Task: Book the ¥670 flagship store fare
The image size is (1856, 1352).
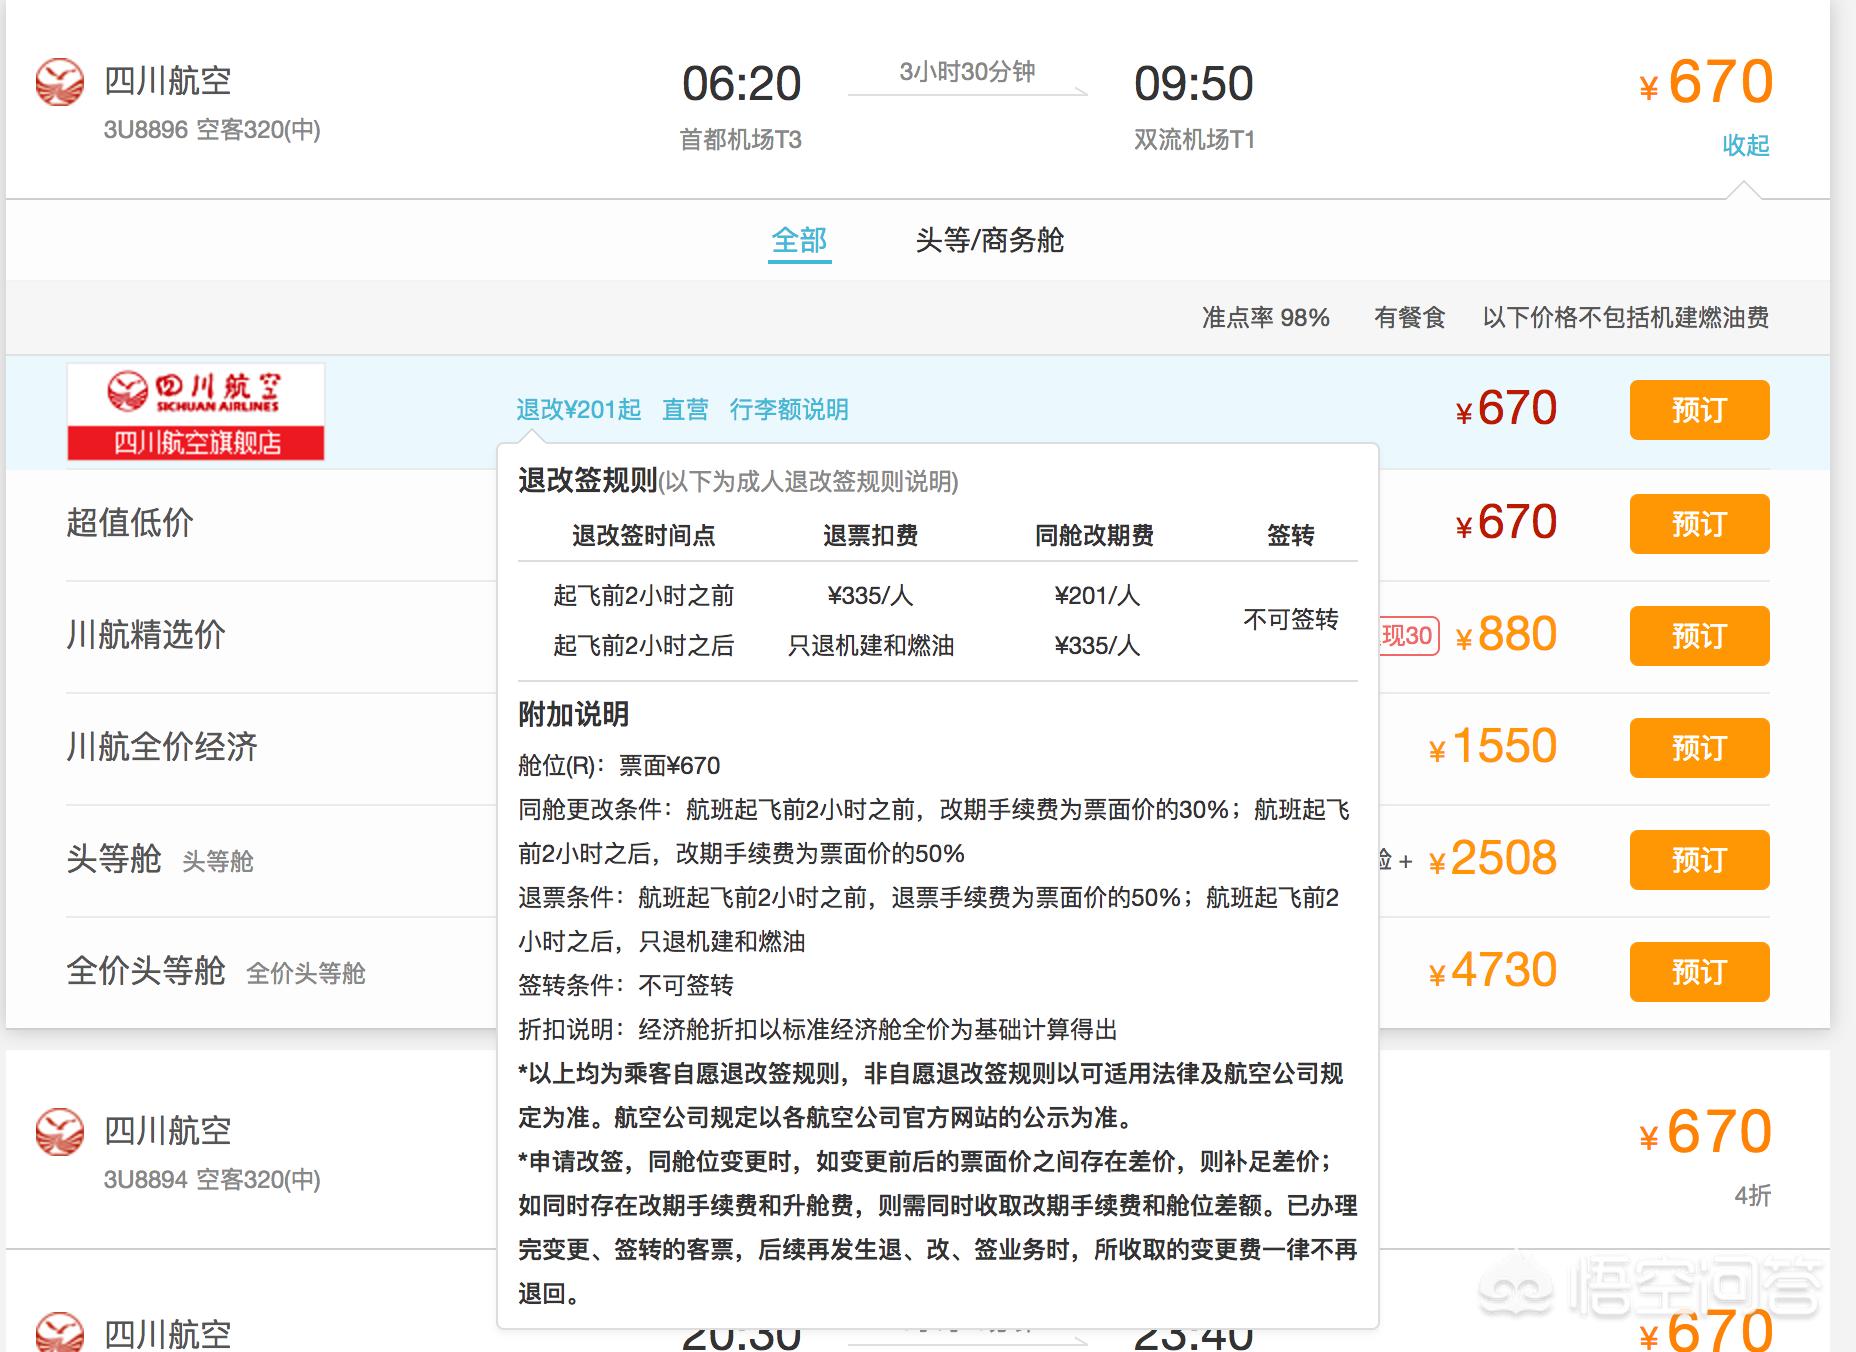Action: pos(1699,409)
